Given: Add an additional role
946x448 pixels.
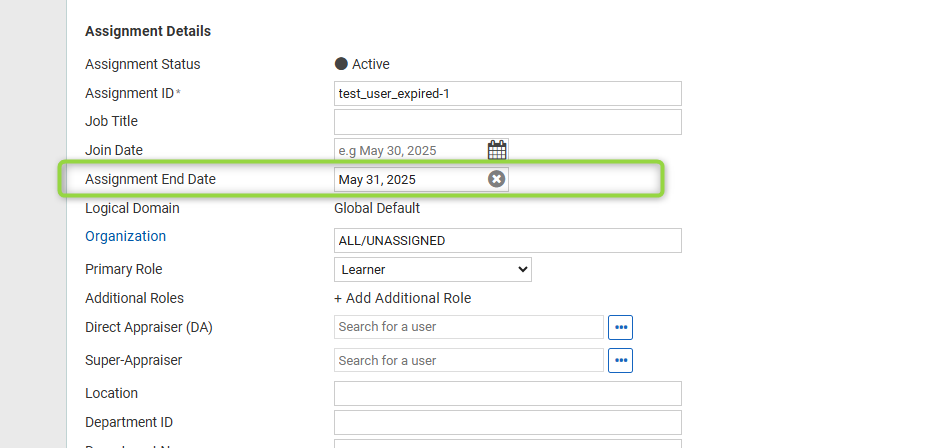Looking at the screenshot, I should pos(402,298).
